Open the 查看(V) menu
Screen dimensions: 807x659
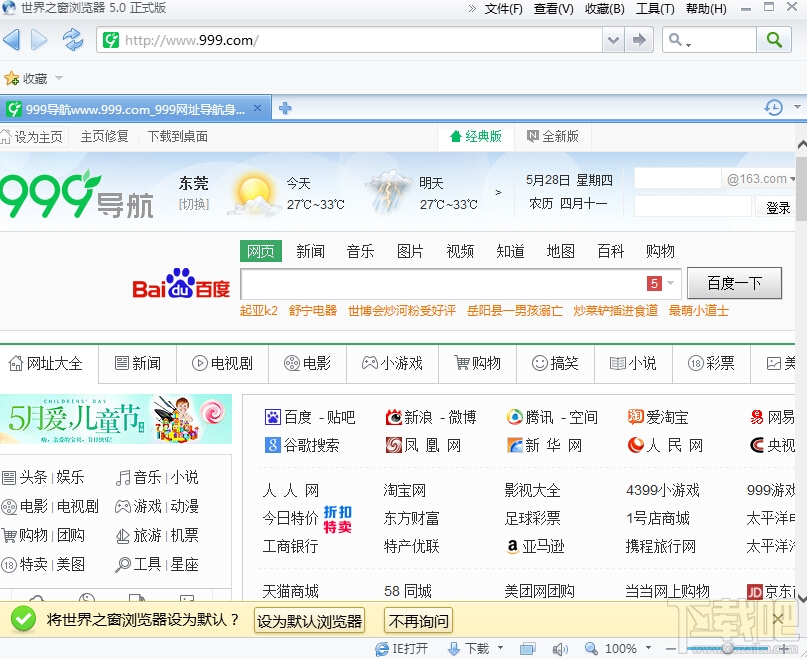tap(553, 9)
